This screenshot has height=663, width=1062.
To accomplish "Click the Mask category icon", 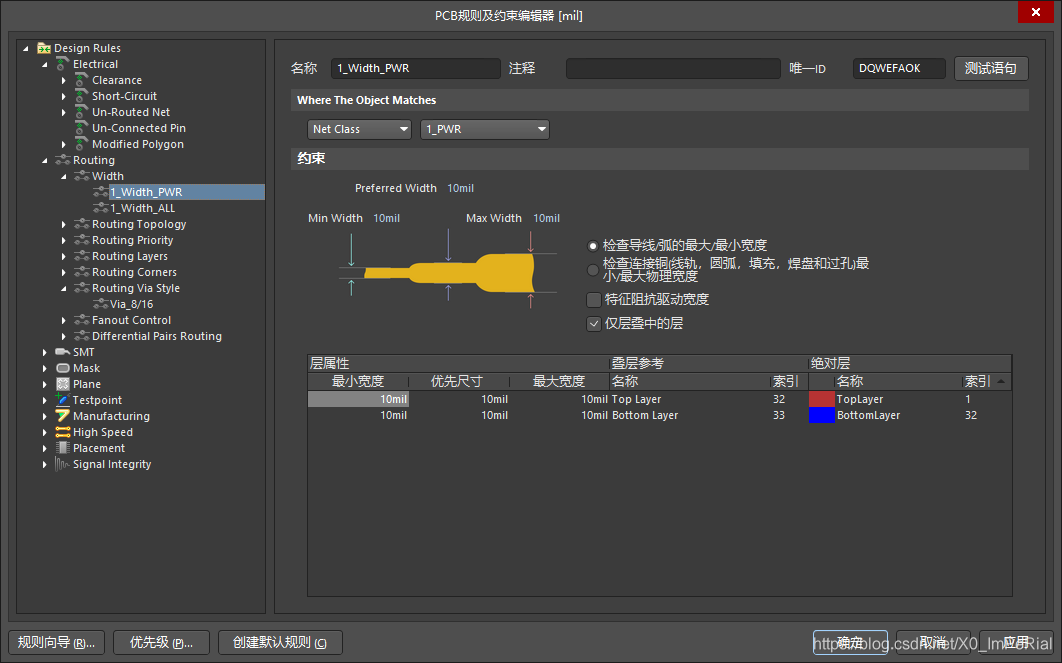I will 63,368.
